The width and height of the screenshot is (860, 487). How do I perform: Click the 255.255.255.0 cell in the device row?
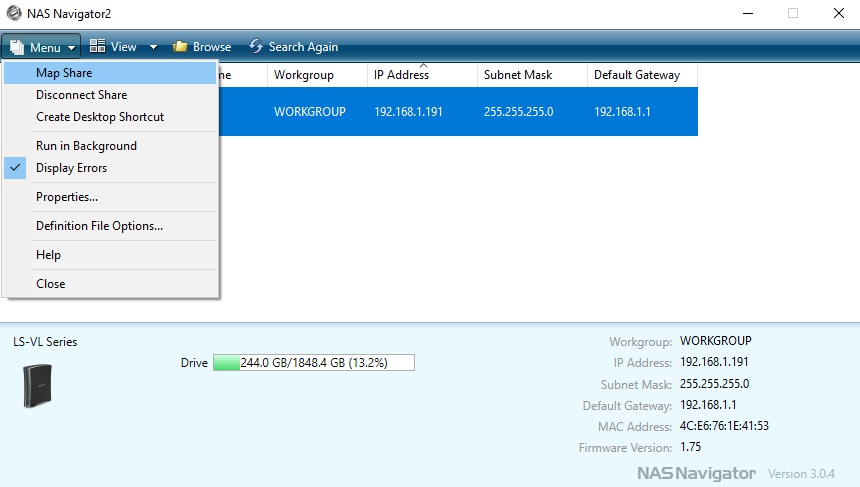(x=518, y=112)
